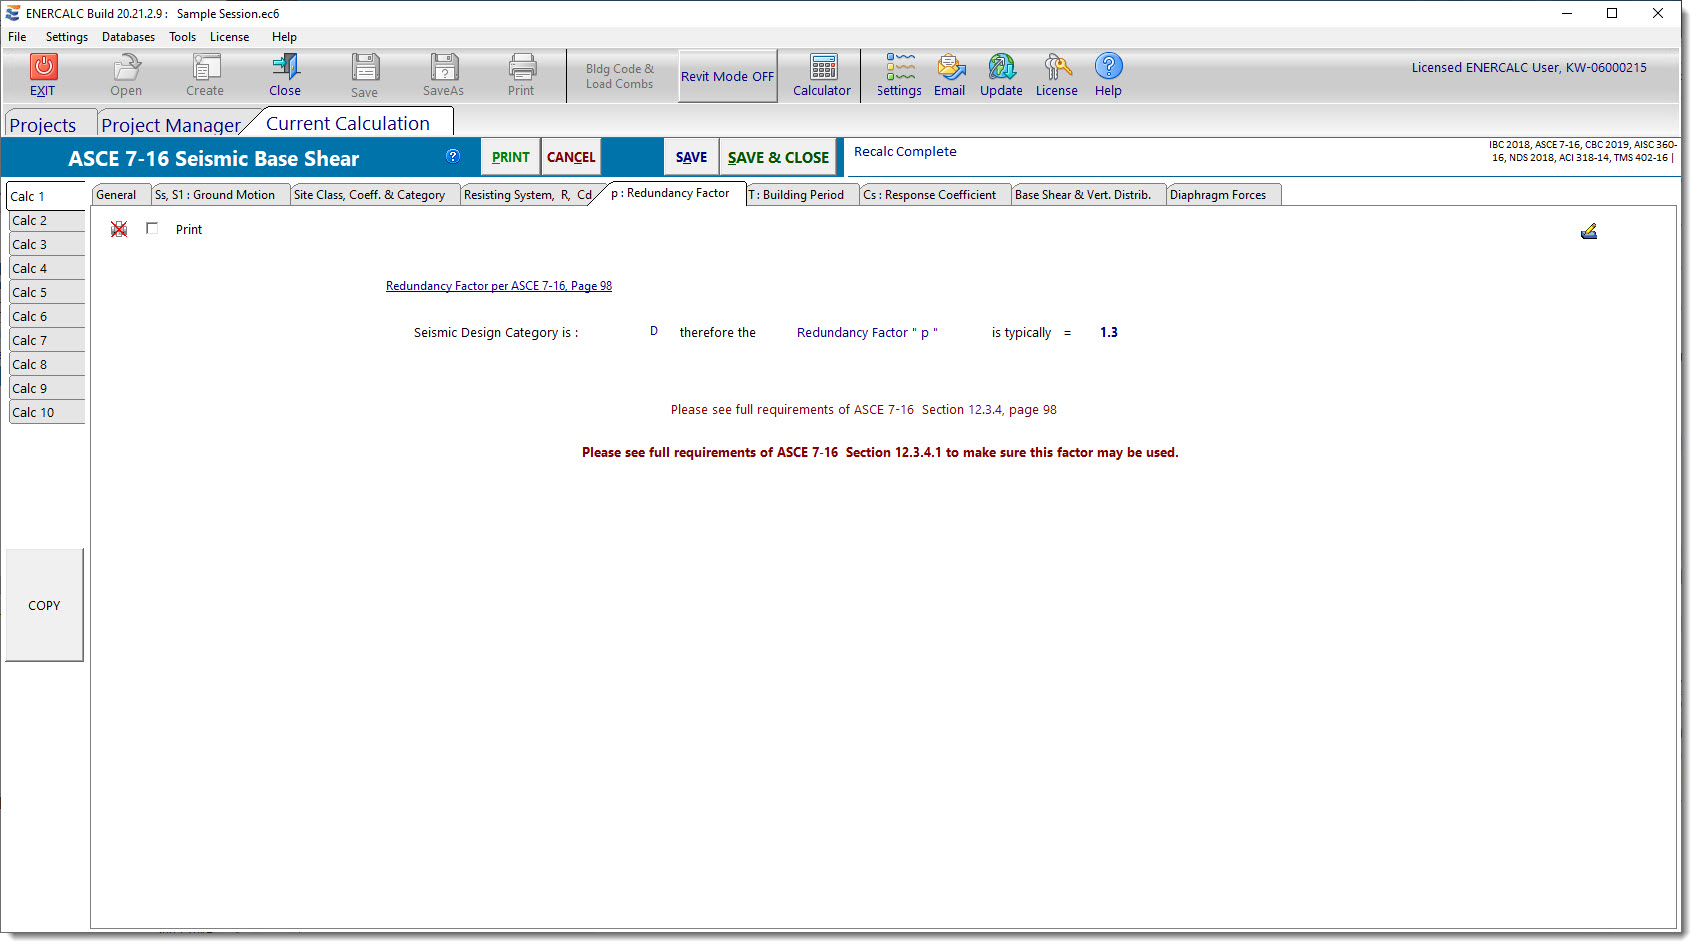
Task: Click the Email toolbar icon
Action: (949, 67)
